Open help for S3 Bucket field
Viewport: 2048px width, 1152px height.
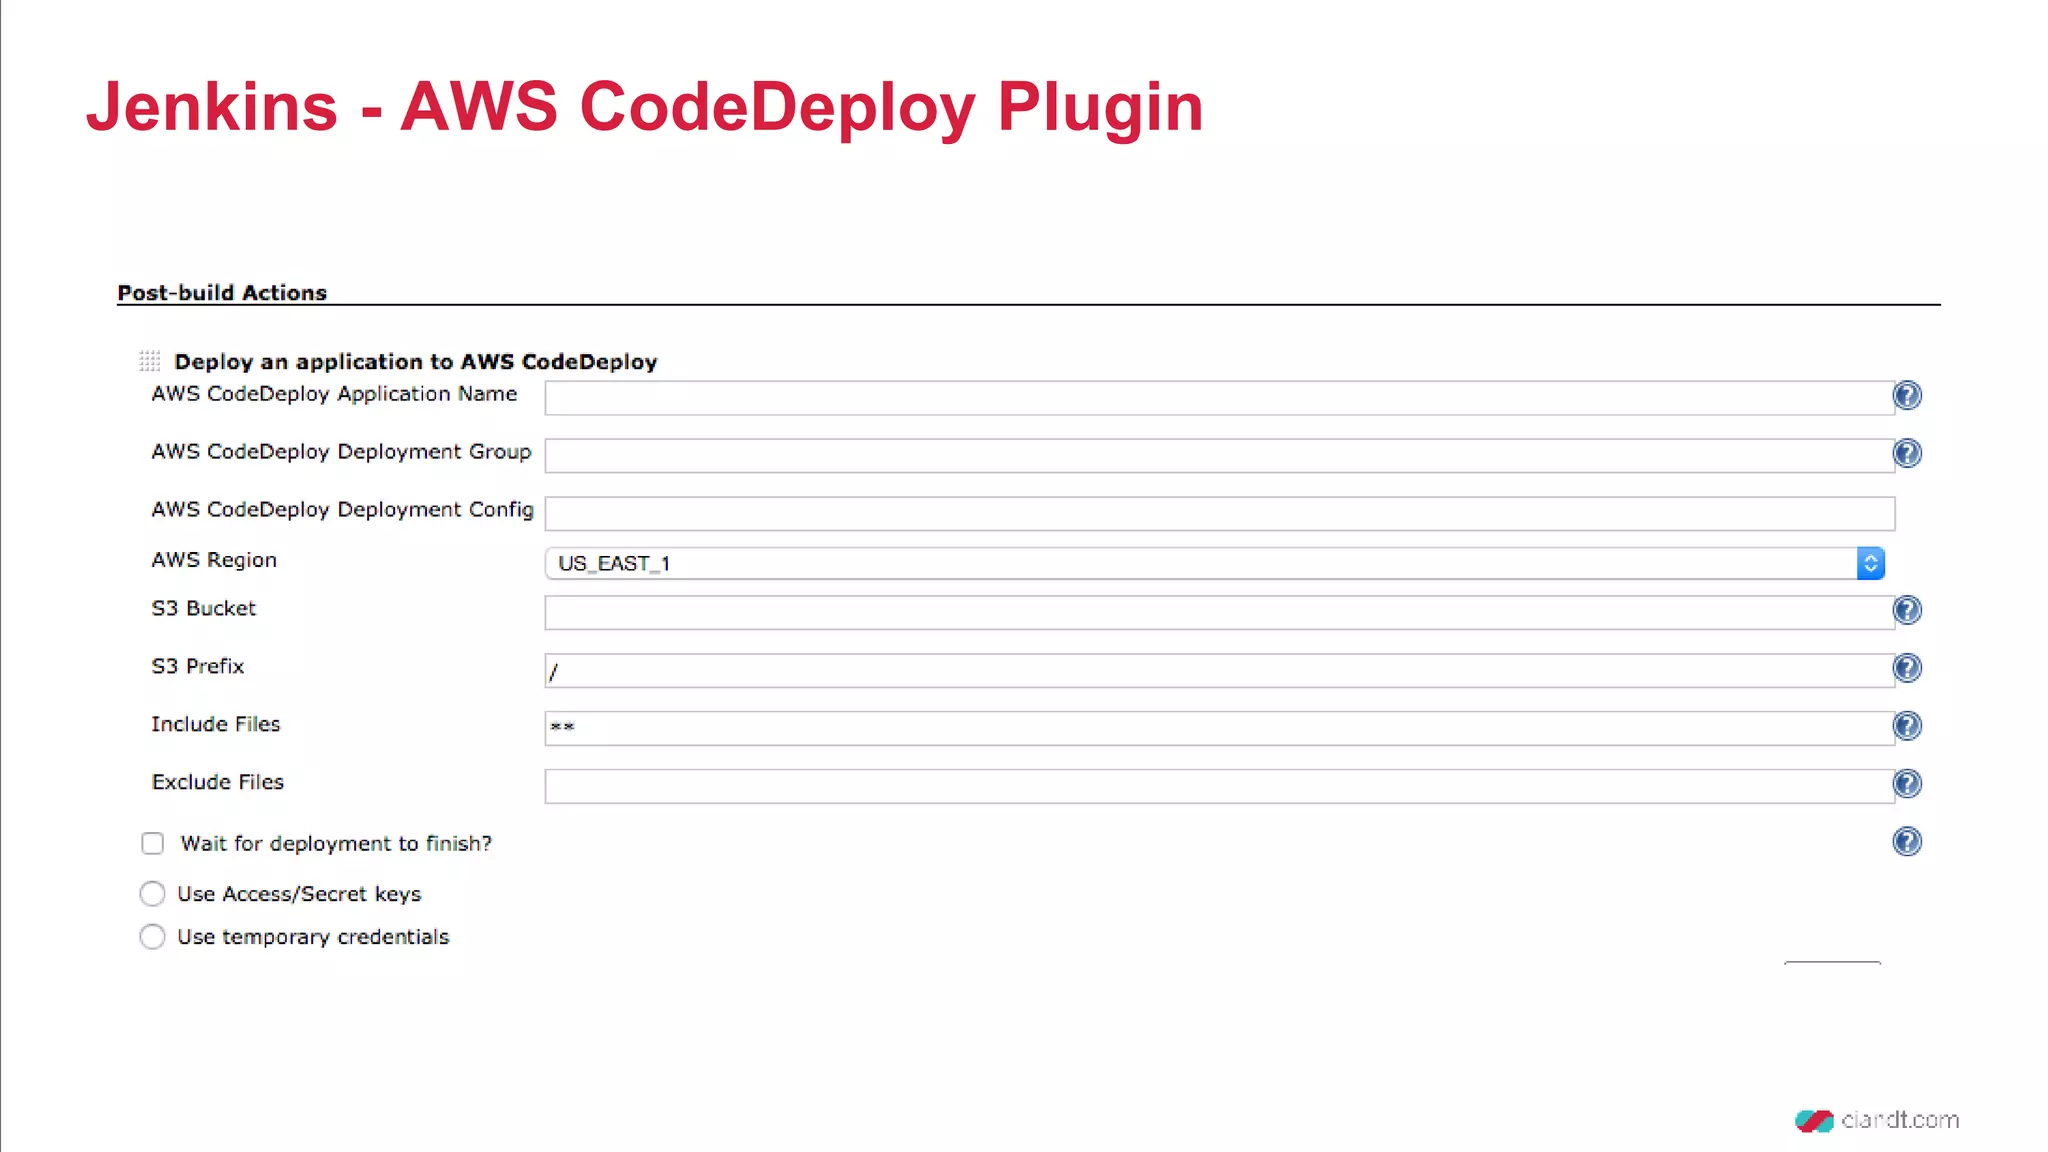coord(1907,610)
